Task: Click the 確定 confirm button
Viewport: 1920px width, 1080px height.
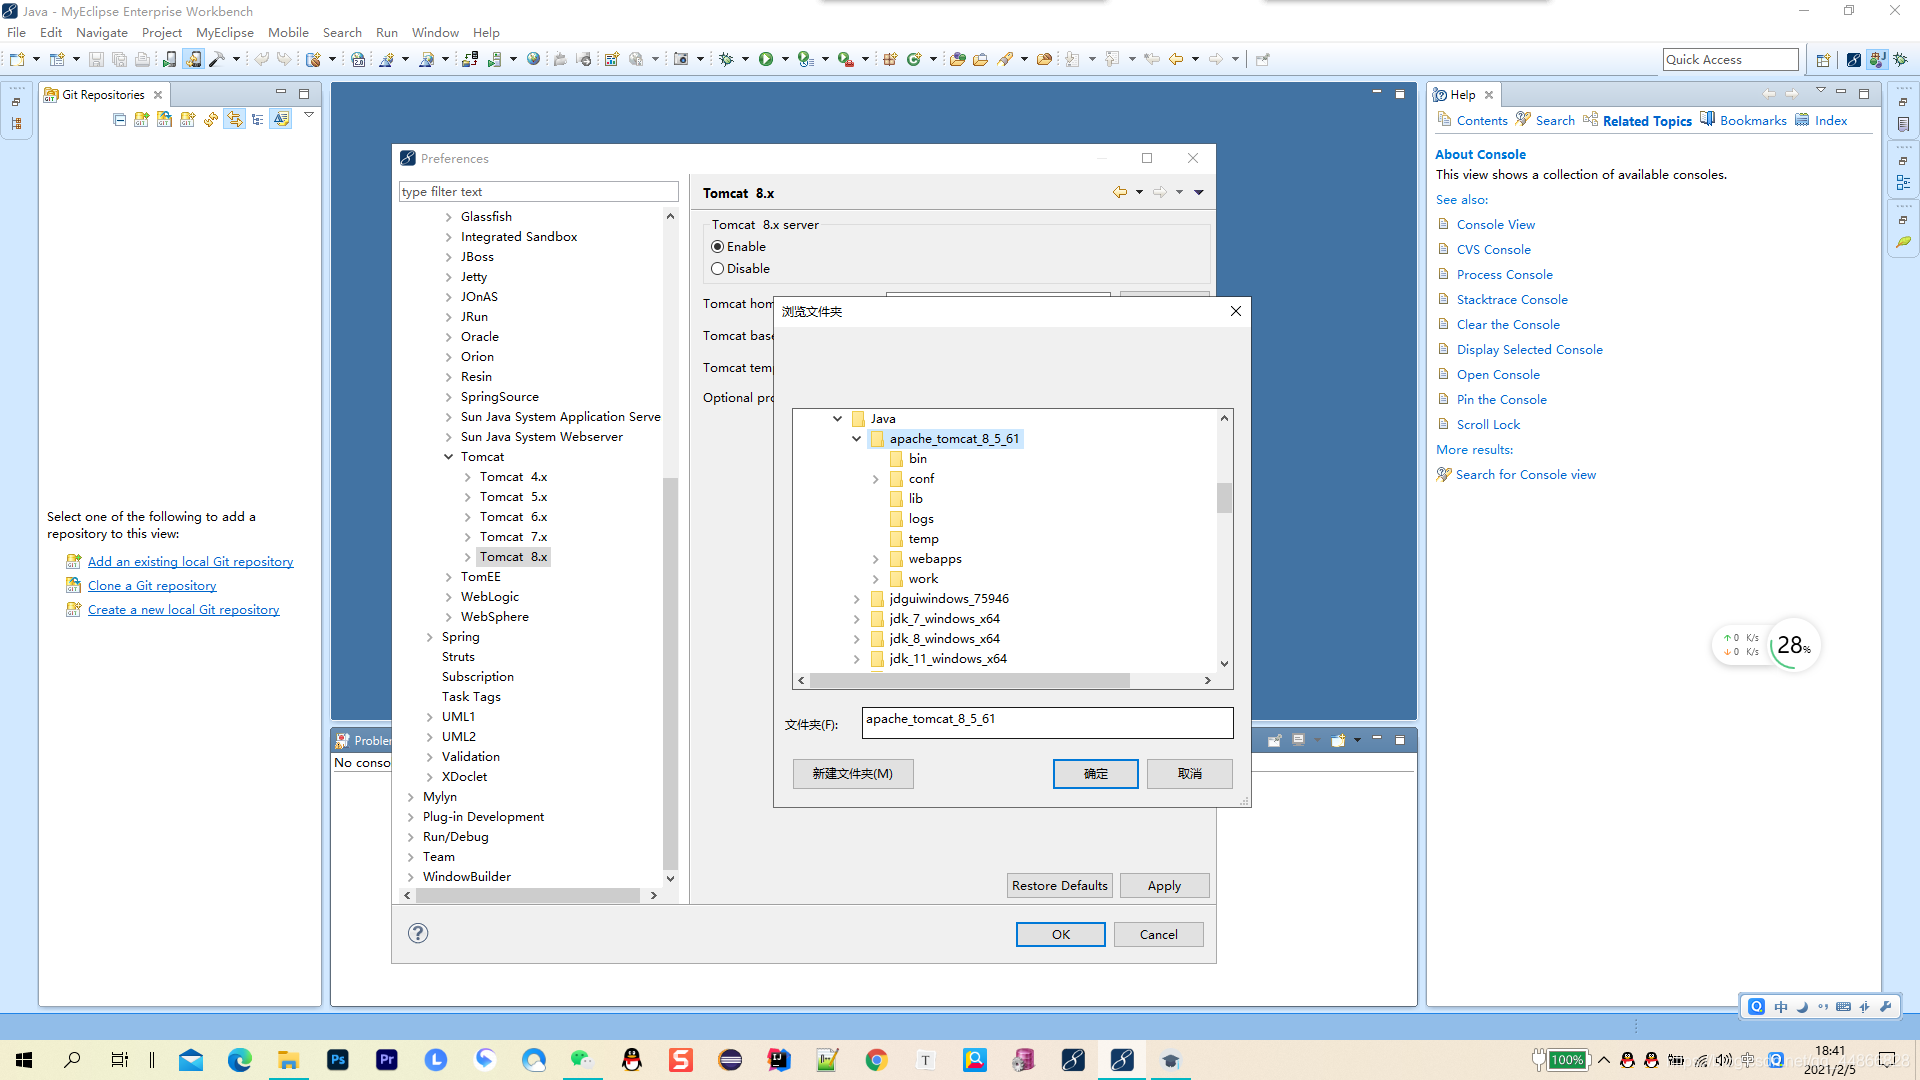Action: (1096, 773)
